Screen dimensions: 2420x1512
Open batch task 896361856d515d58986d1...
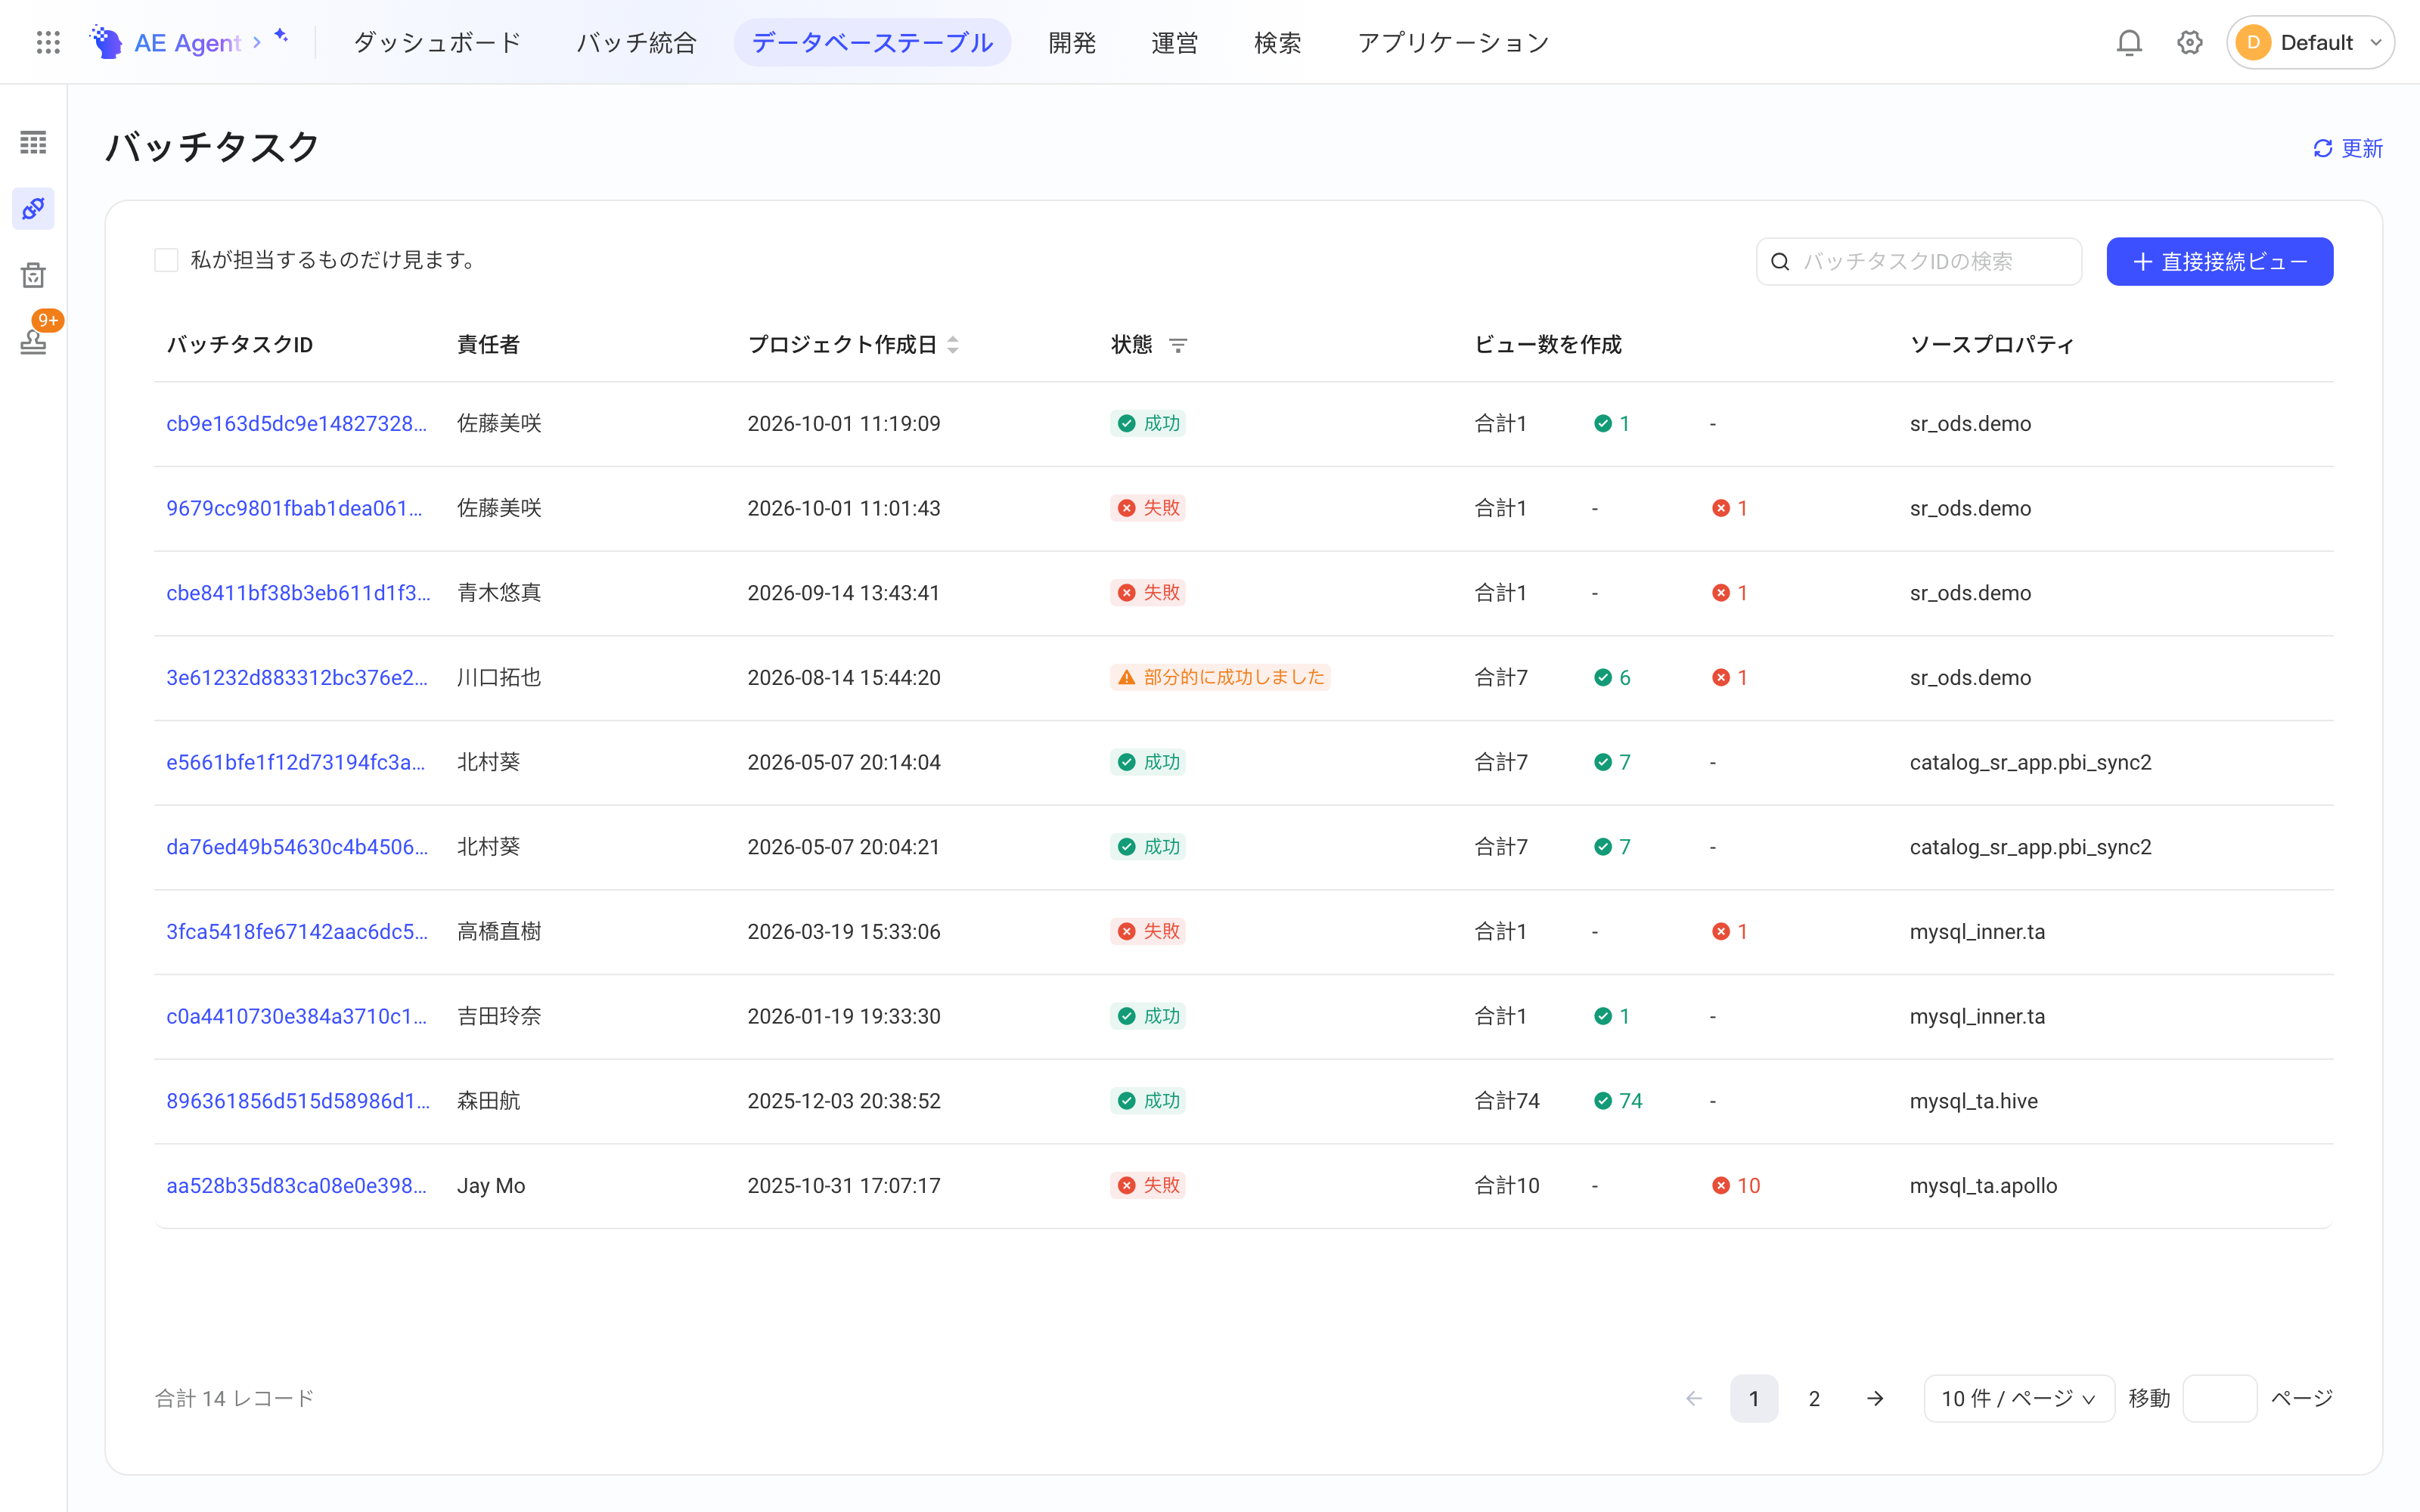(x=298, y=1101)
